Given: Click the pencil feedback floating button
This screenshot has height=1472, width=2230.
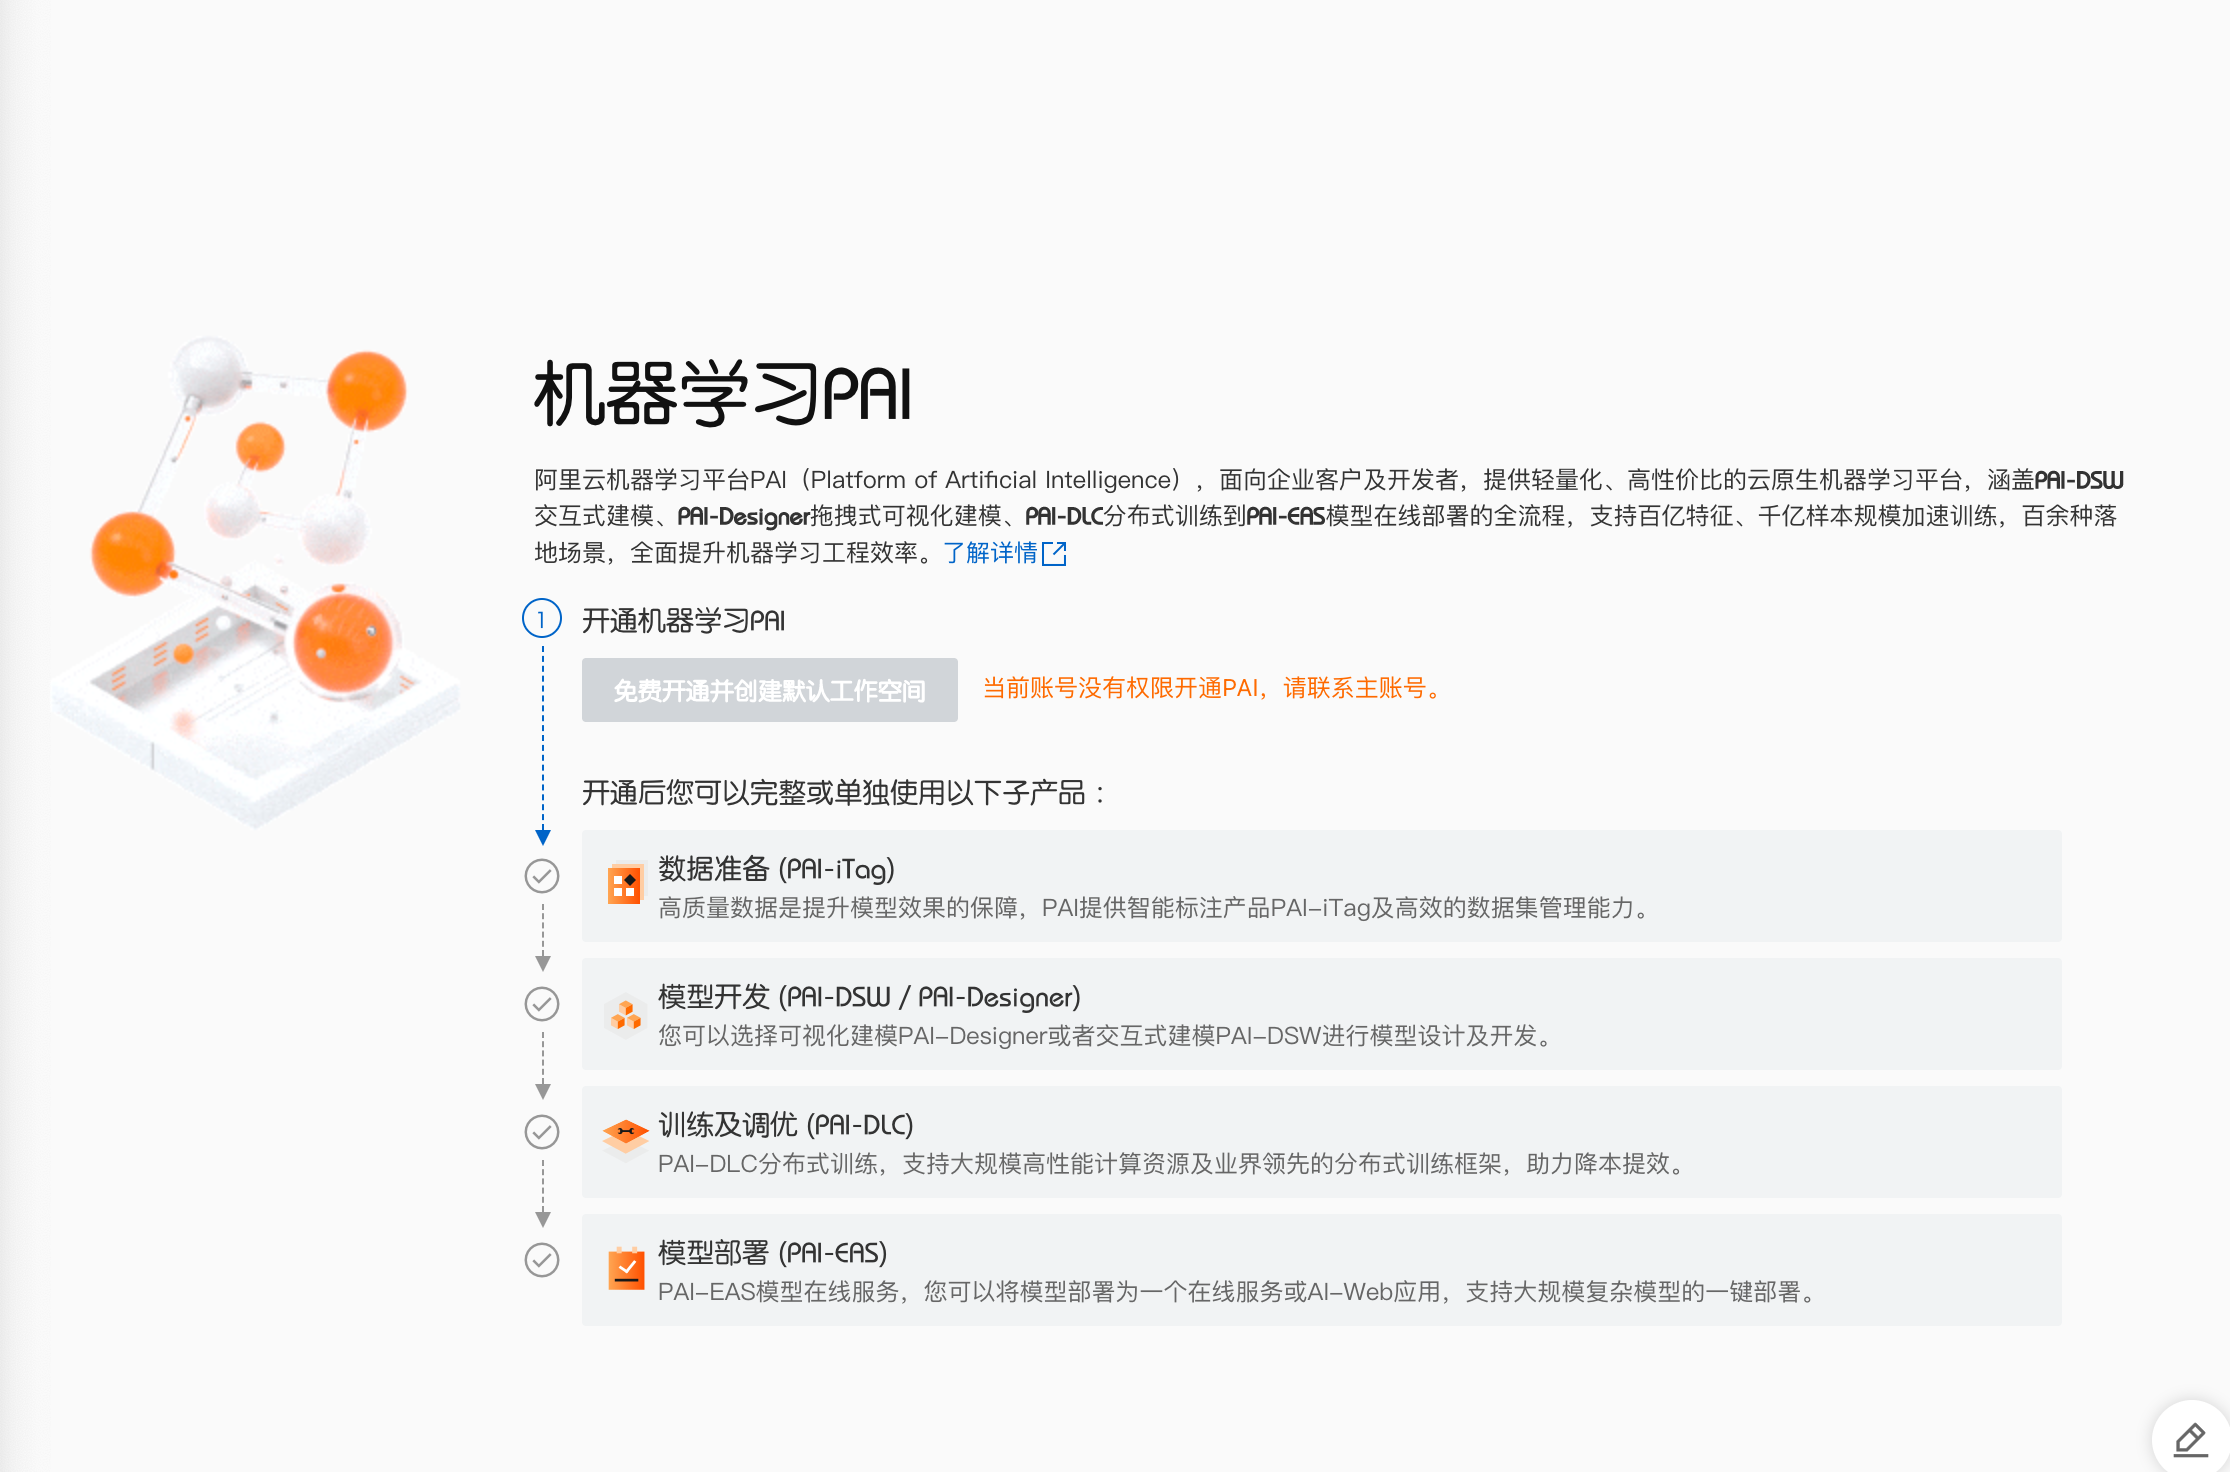Looking at the screenshot, I should point(2190,1440).
